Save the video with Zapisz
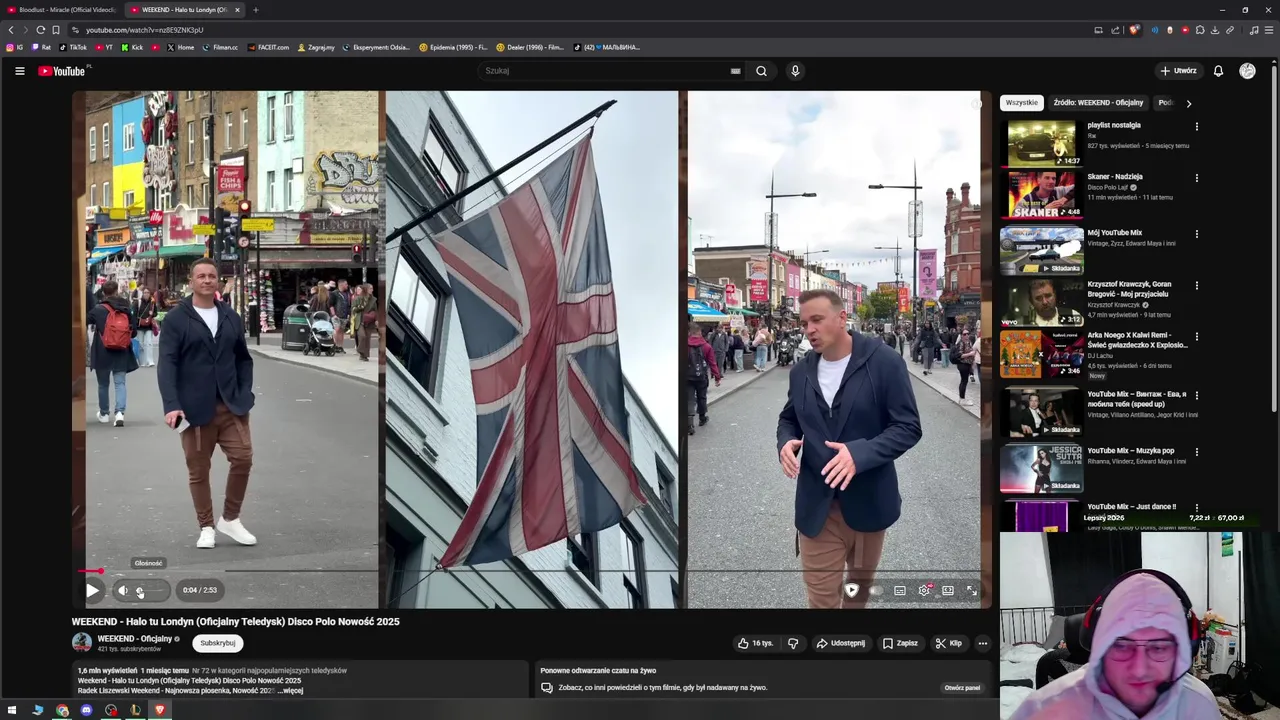The image size is (1280, 720). [900, 643]
